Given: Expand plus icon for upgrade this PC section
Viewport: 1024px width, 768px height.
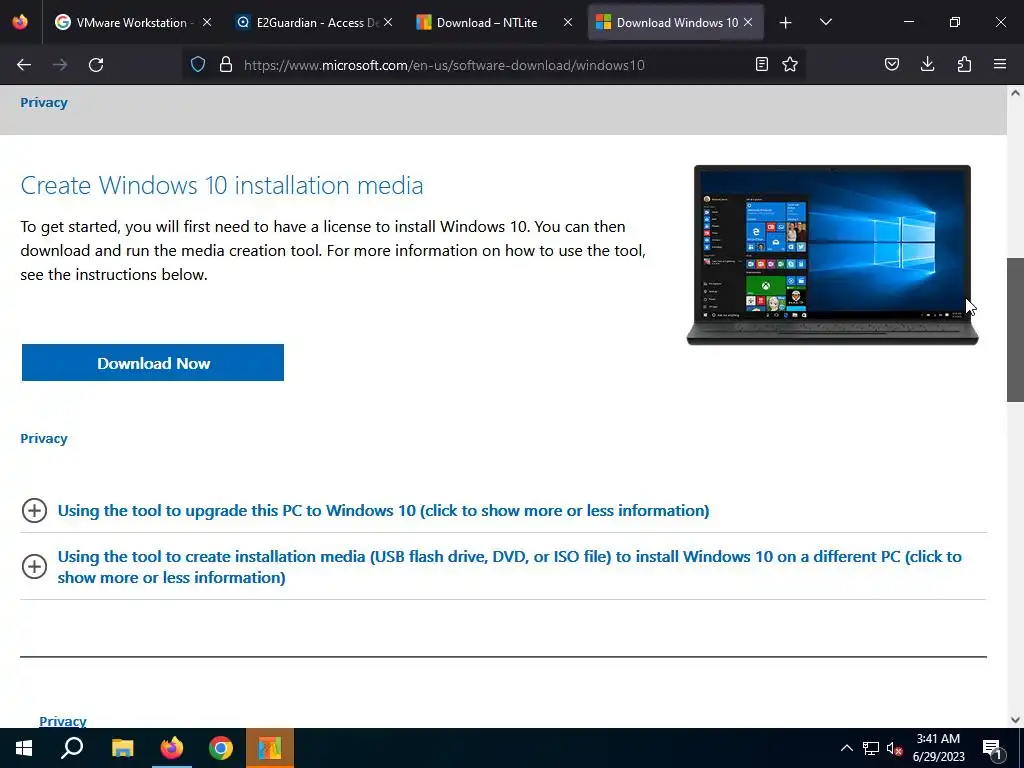Looking at the screenshot, I should (x=34, y=511).
